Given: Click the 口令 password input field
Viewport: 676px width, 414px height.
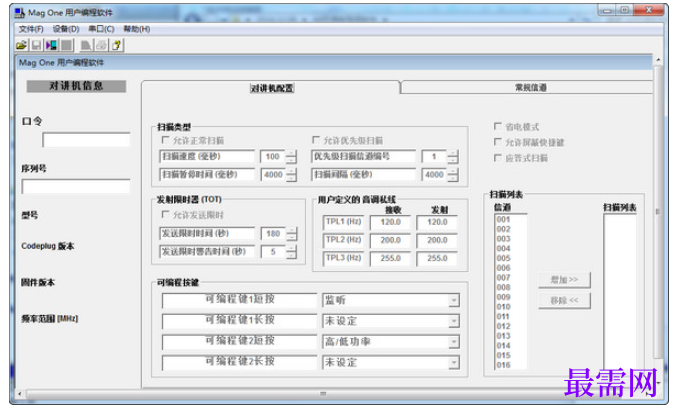Looking at the screenshot, I should tap(86, 140).
